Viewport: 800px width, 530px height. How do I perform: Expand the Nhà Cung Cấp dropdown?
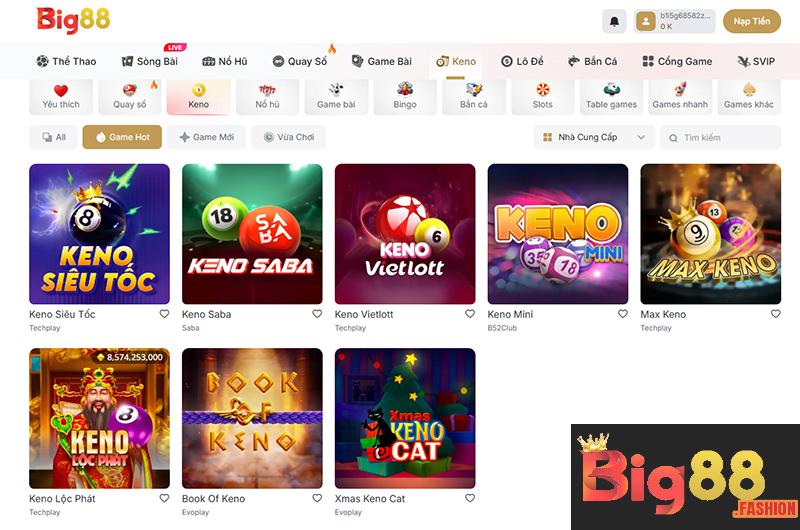click(x=594, y=137)
